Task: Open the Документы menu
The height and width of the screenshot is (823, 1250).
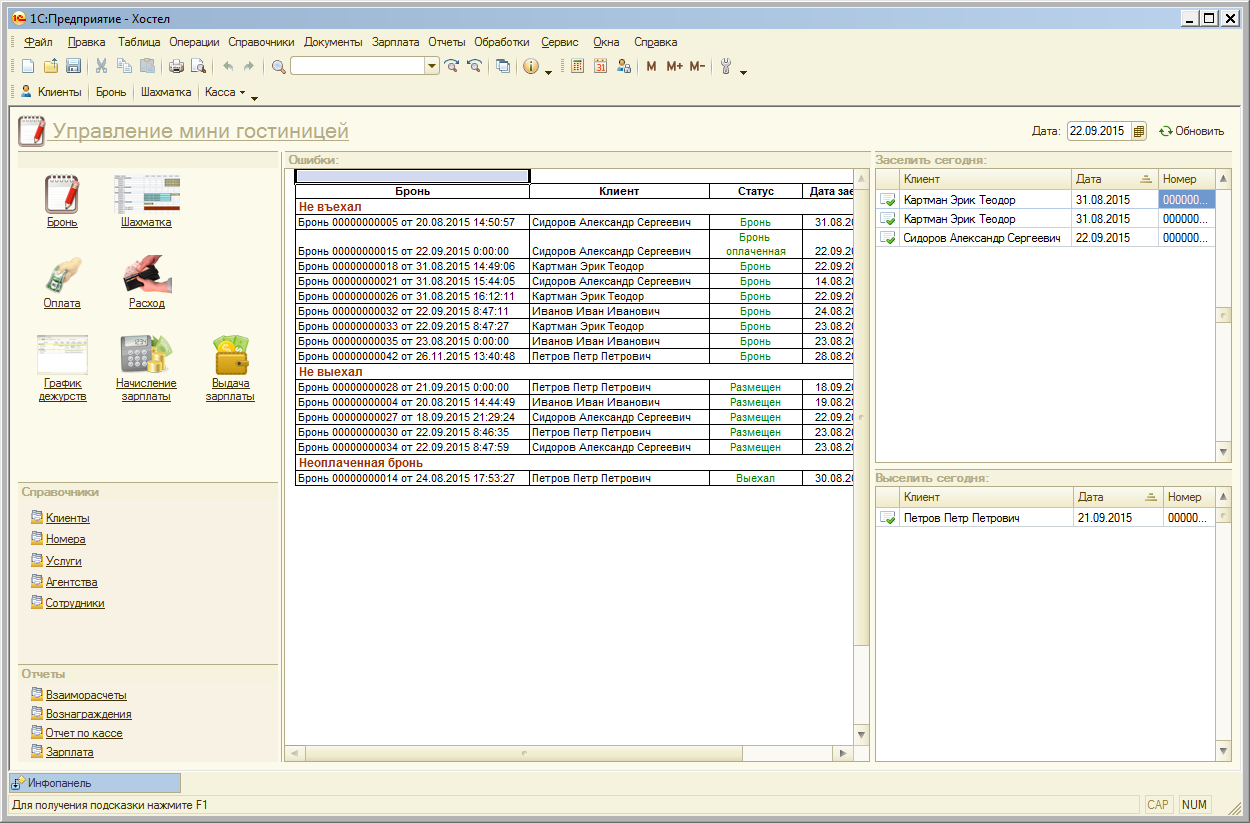Action: coord(333,42)
